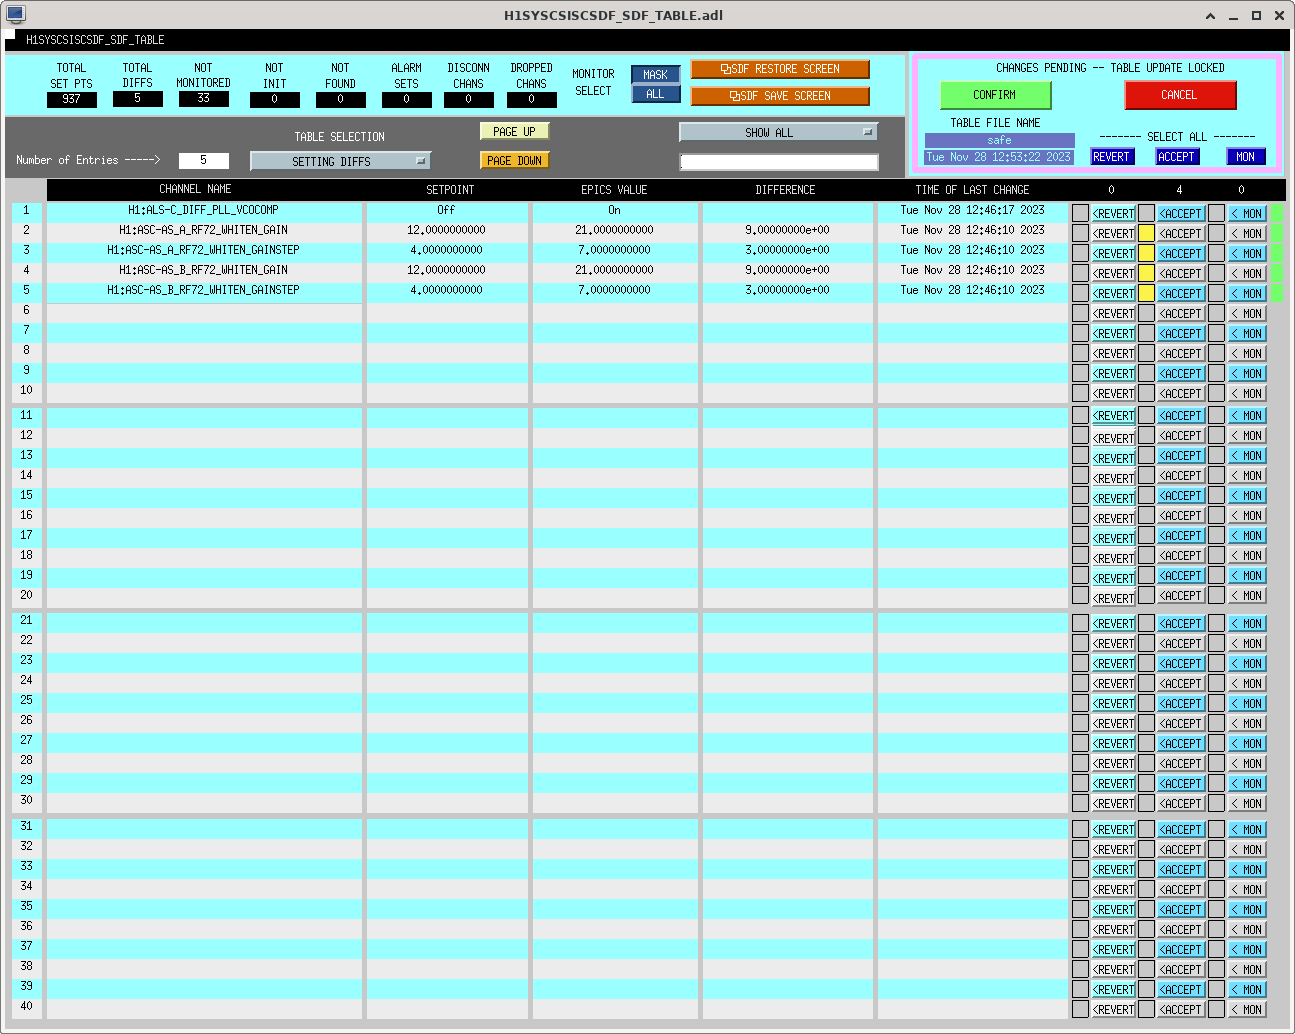The image size is (1295, 1034).
Task: Select channel H1:ASC-AS_B_RF72_WHITEN_GAINSTEP
Action: (x=204, y=290)
